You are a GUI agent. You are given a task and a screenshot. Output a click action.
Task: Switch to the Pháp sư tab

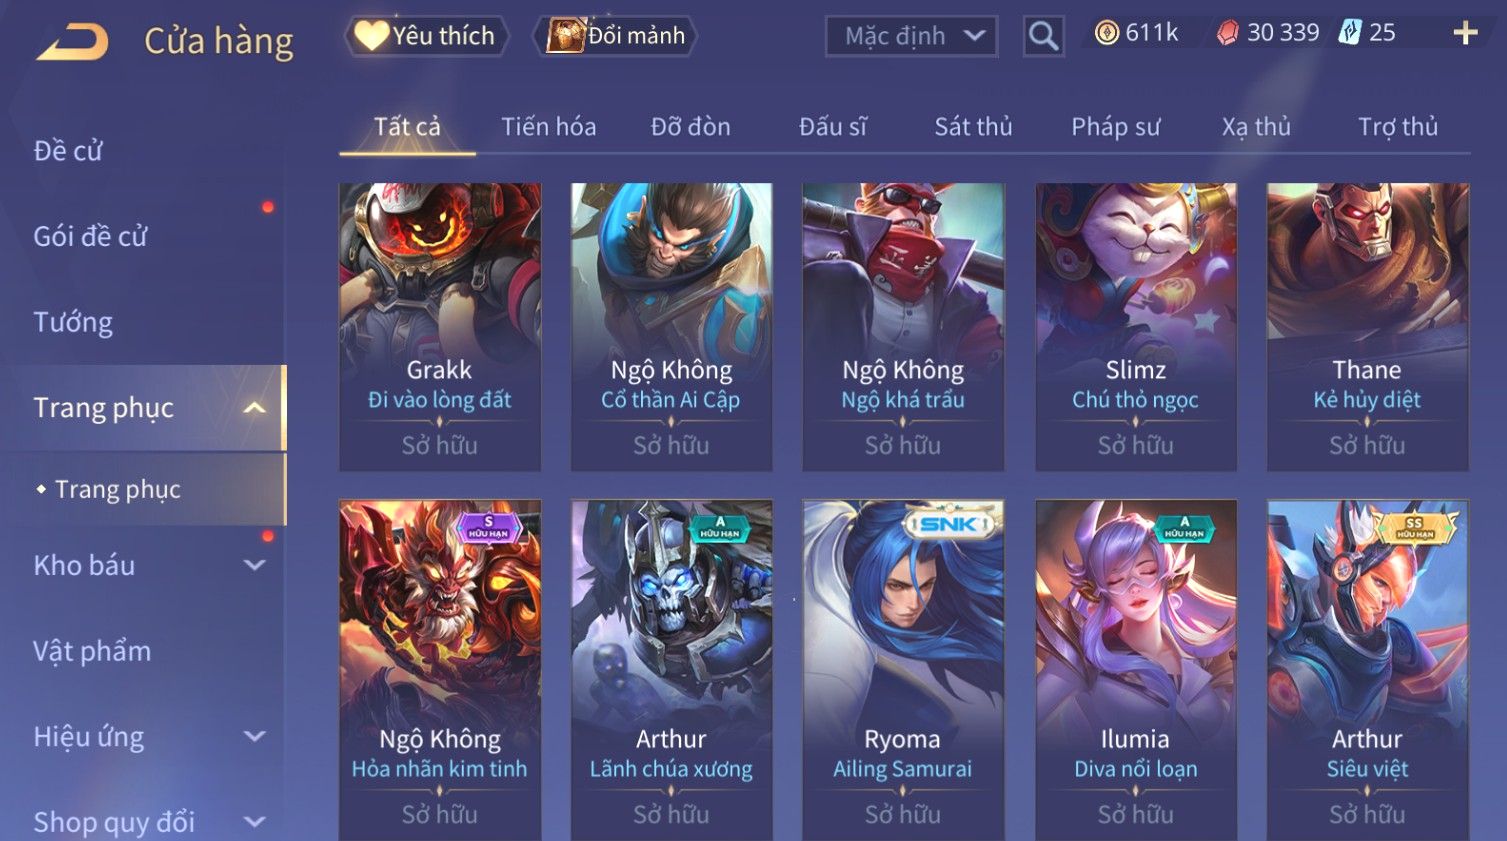pos(1115,127)
